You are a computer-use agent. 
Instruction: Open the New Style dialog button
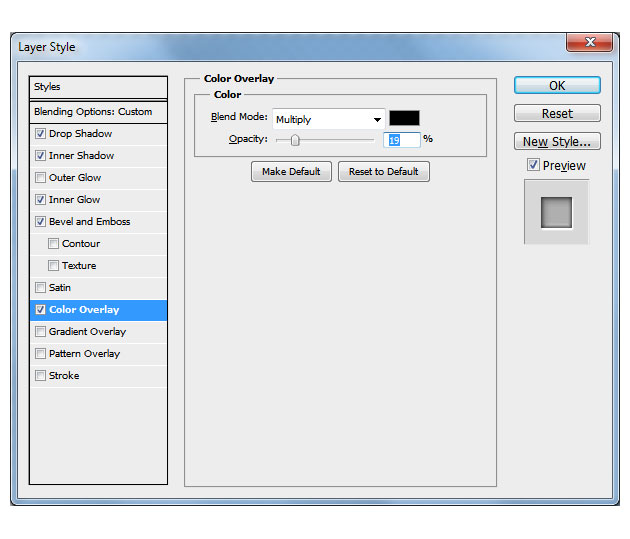pyautogui.click(x=557, y=141)
